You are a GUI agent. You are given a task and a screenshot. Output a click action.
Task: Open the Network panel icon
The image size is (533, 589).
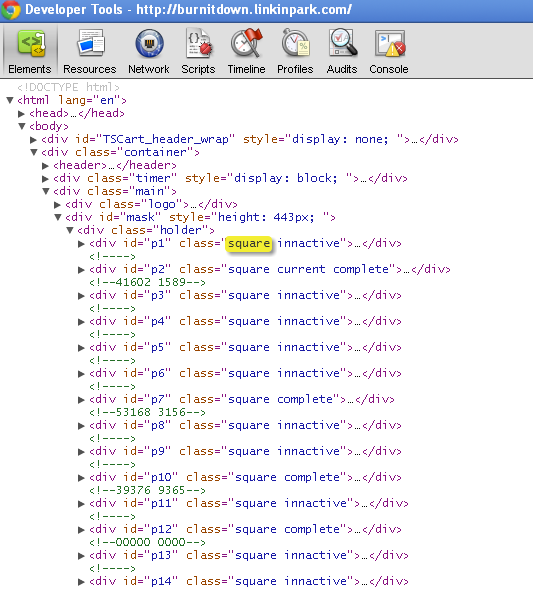pos(149,44)
